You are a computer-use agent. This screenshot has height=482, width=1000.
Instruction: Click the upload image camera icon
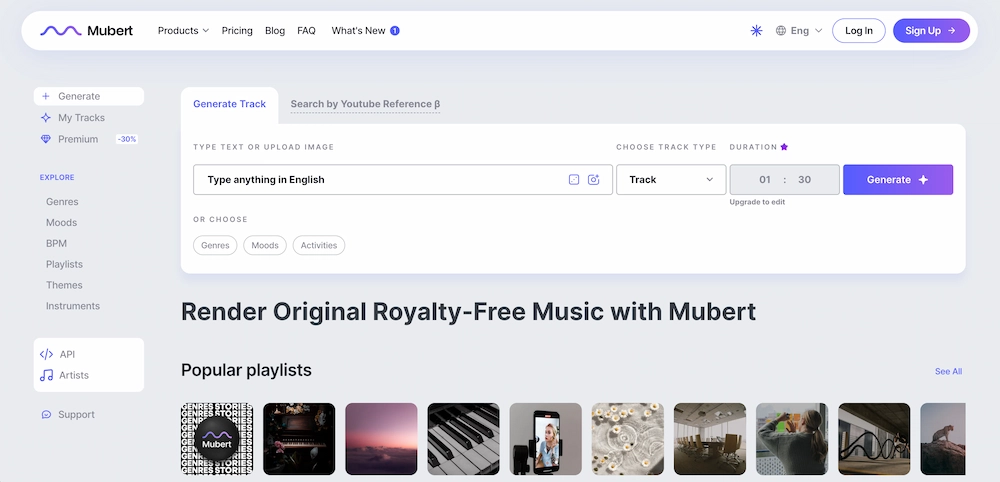pos(594,180)
